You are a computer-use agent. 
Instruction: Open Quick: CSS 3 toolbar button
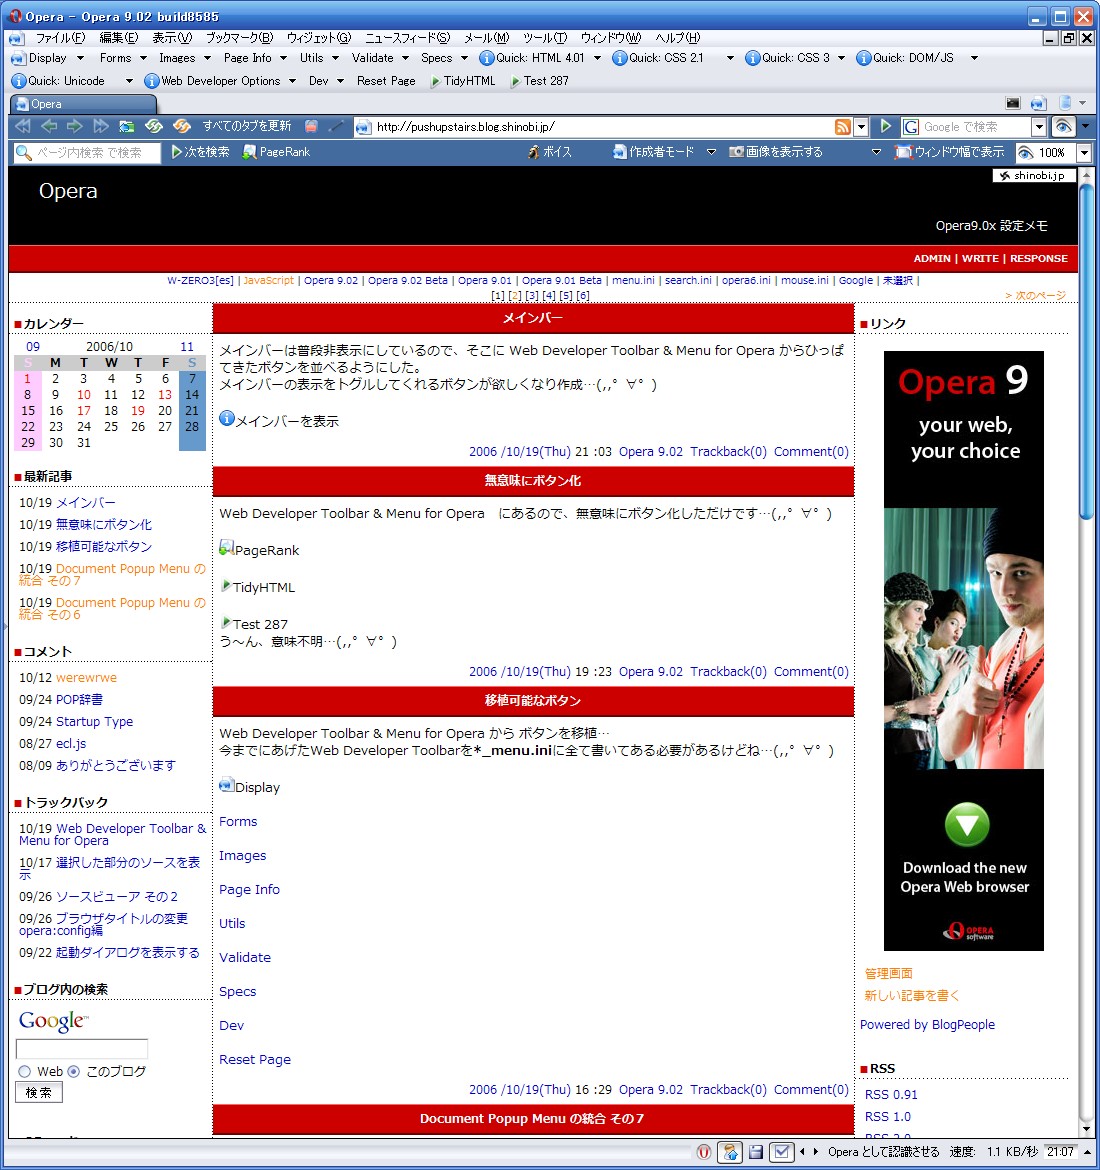(787, 57)
